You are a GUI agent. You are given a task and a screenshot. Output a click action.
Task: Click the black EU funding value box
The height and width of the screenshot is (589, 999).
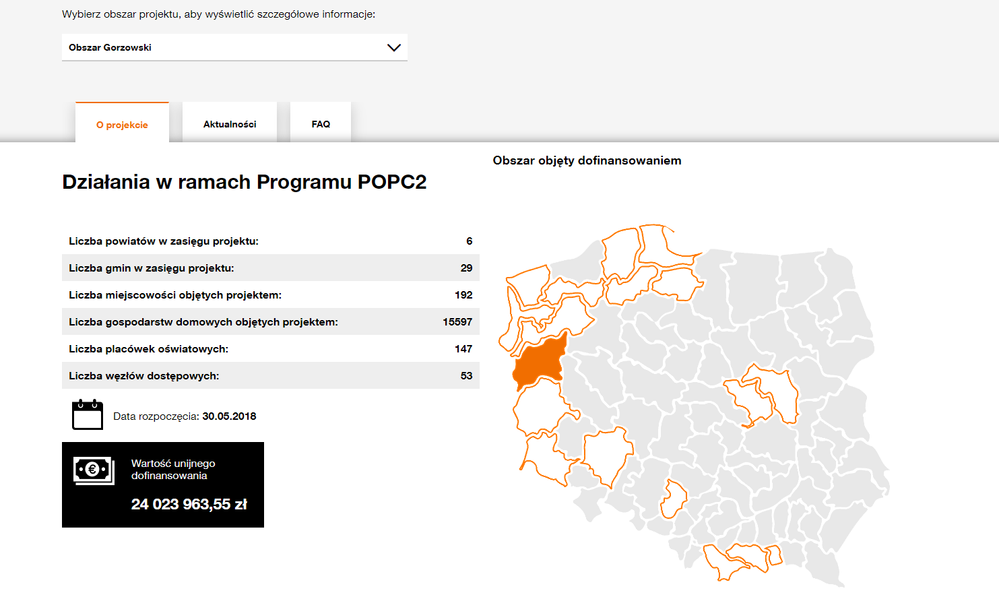click(163, 485)
